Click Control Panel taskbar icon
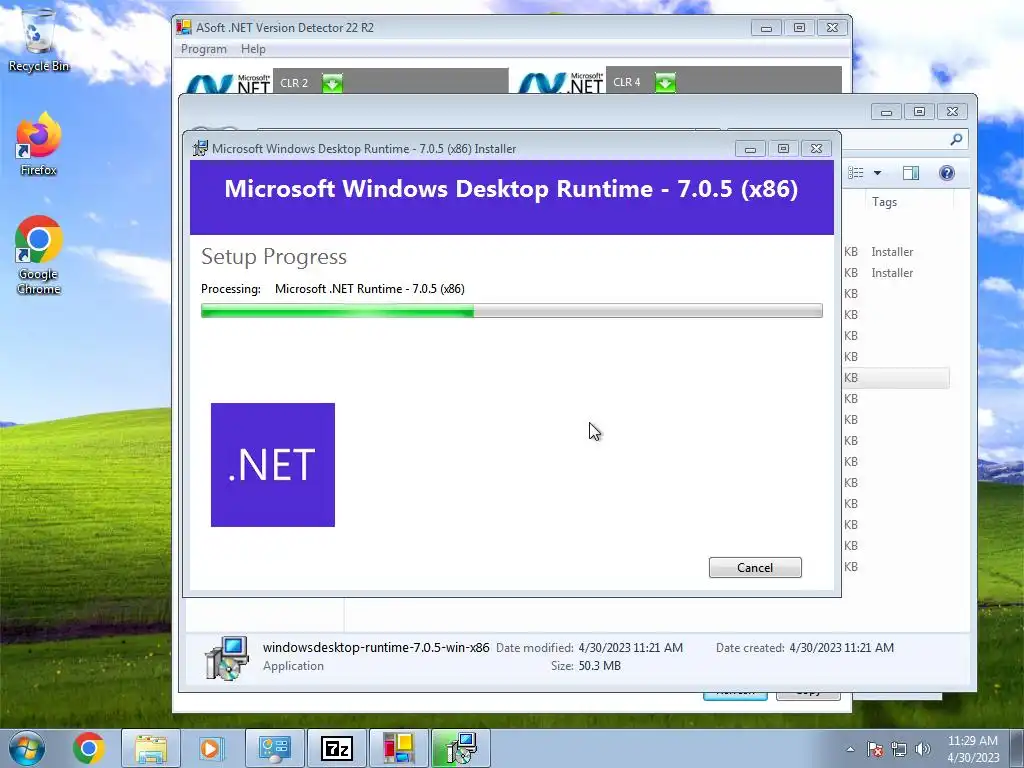 coord(274,748)
